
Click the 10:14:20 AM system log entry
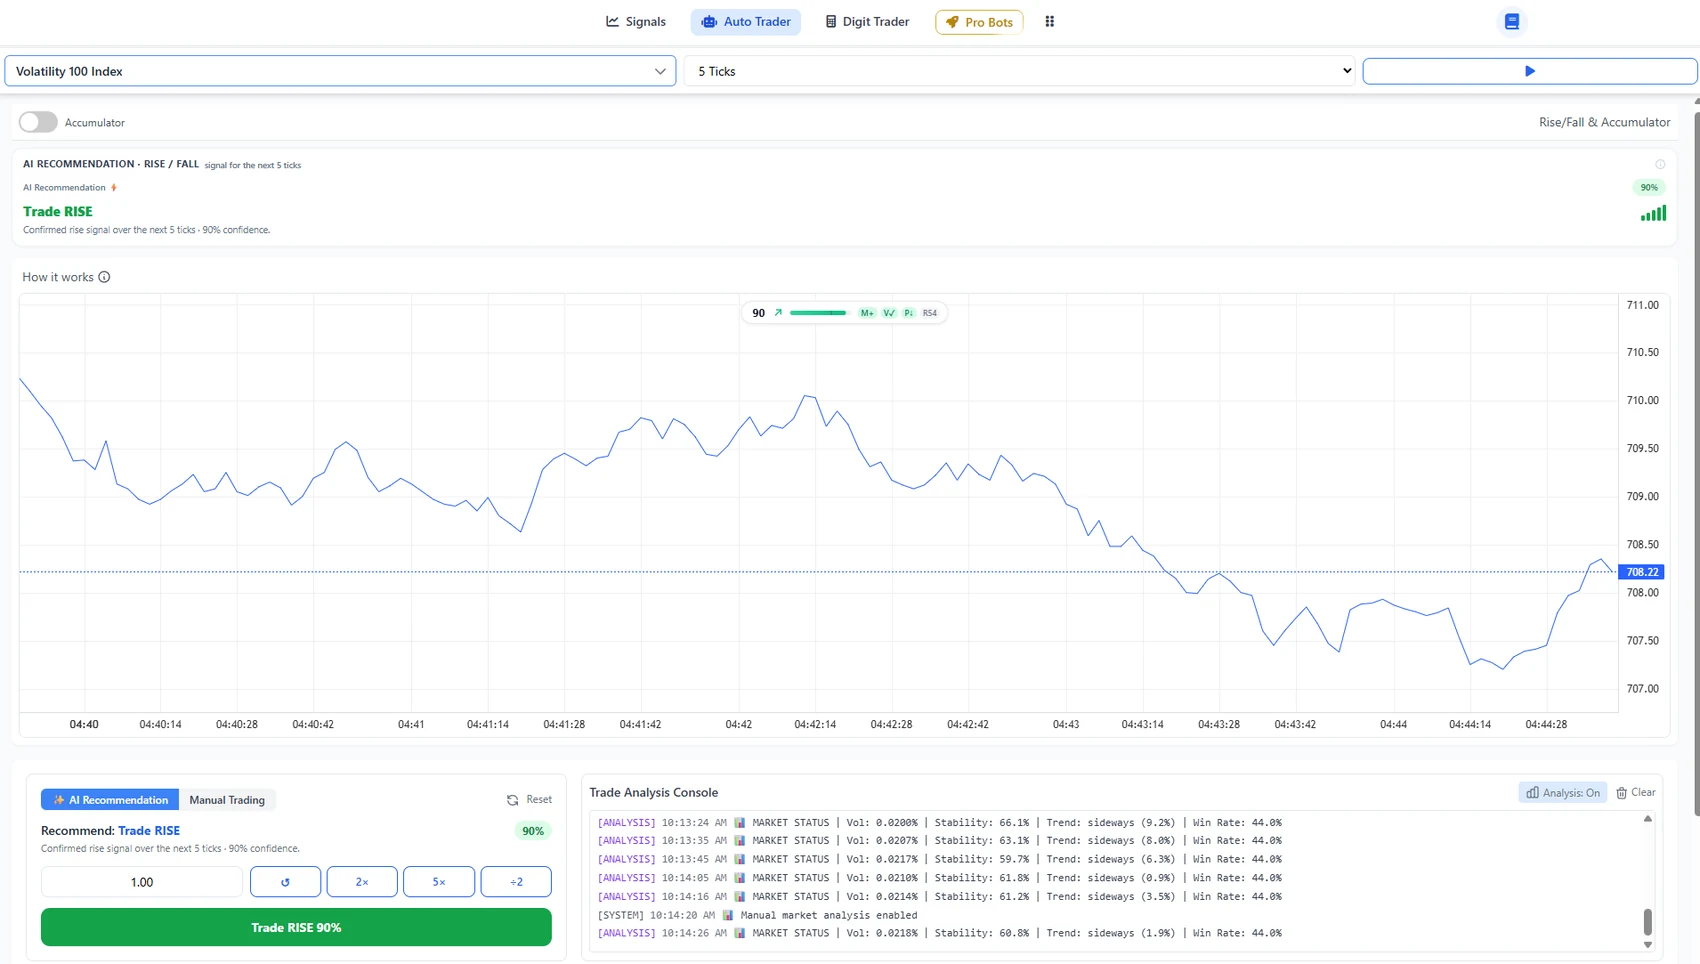(757, 915)
